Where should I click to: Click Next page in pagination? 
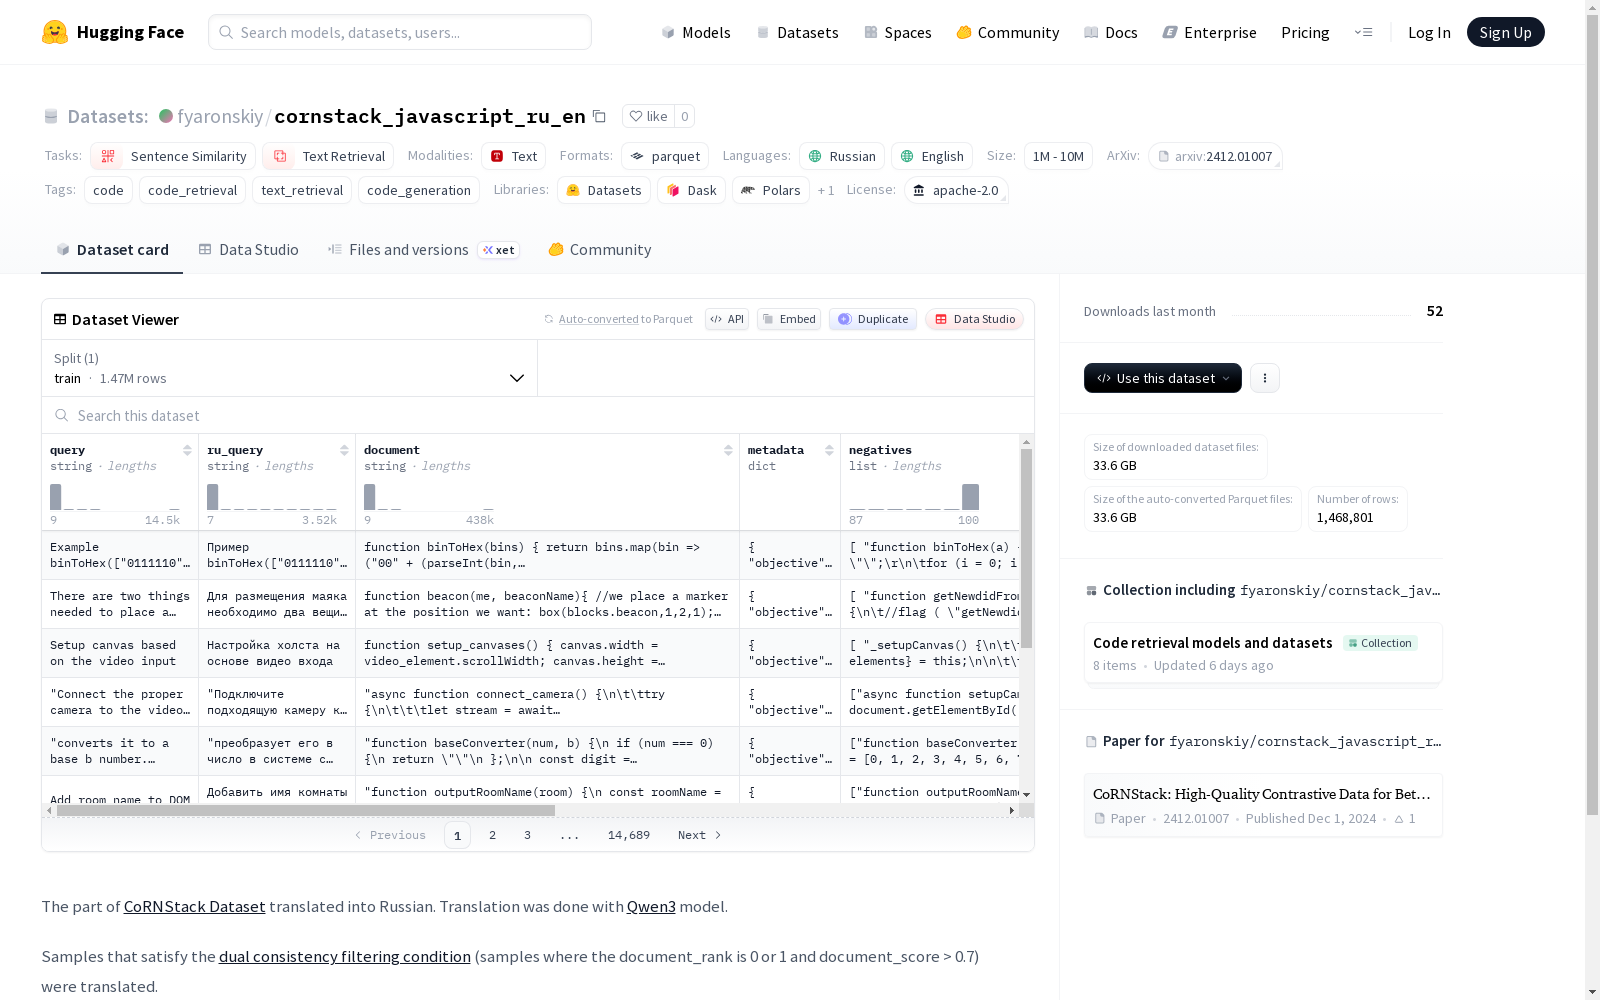(699, 835)
